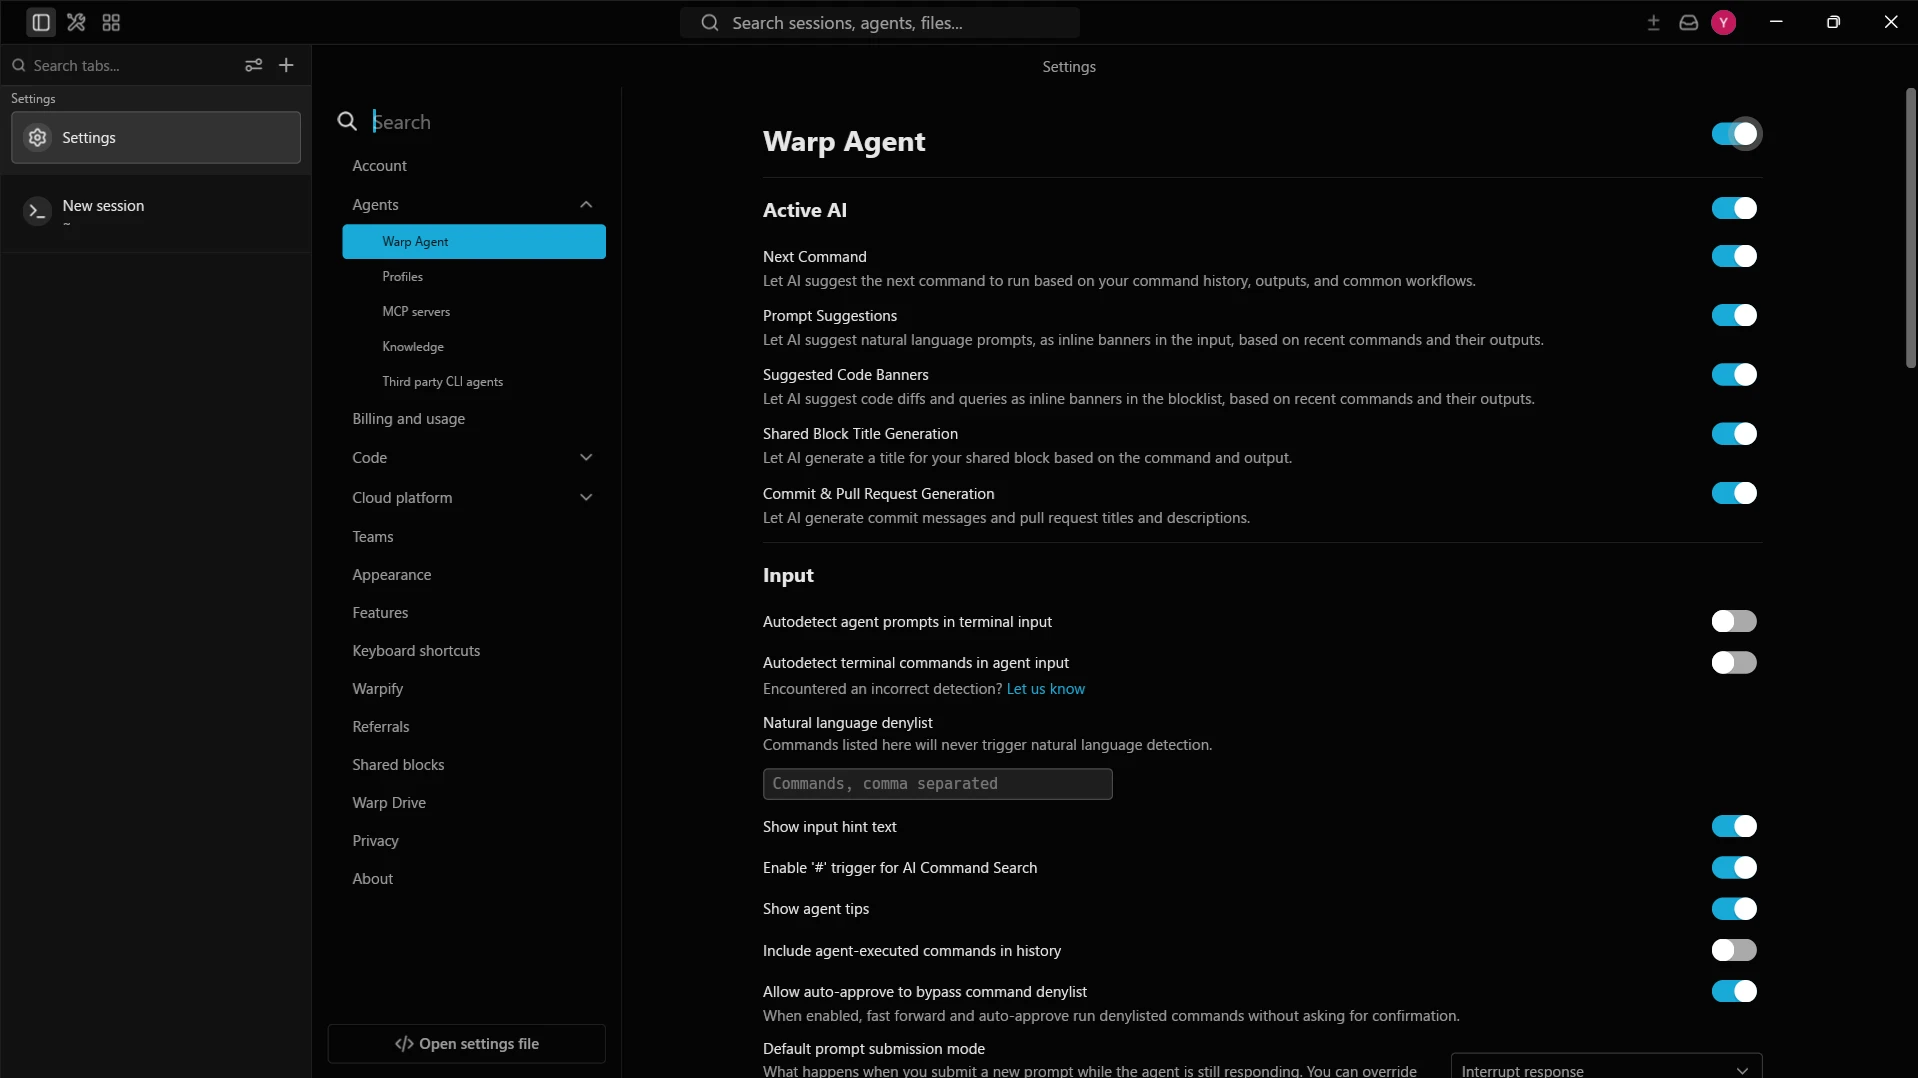The image size is (1918, 1078).
Task: Click the Natural language denylist input field
Action: (x=937, y=784)
